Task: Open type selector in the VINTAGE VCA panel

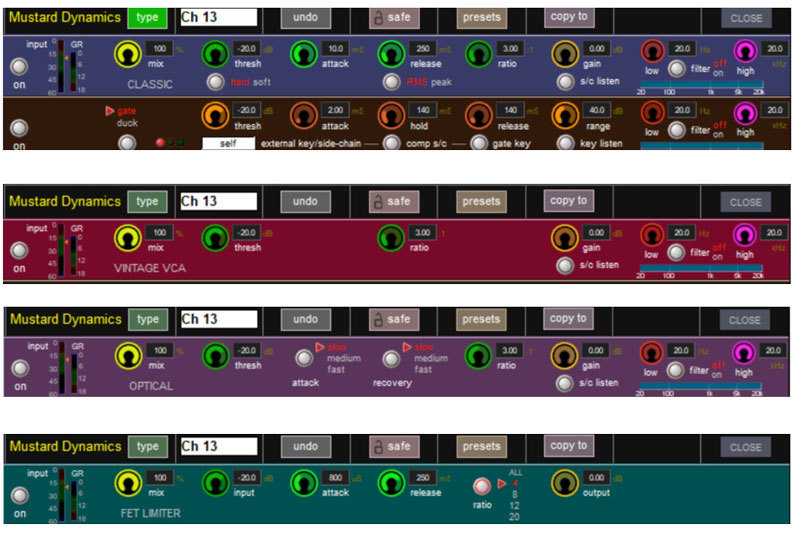Action: coord(147,202)
